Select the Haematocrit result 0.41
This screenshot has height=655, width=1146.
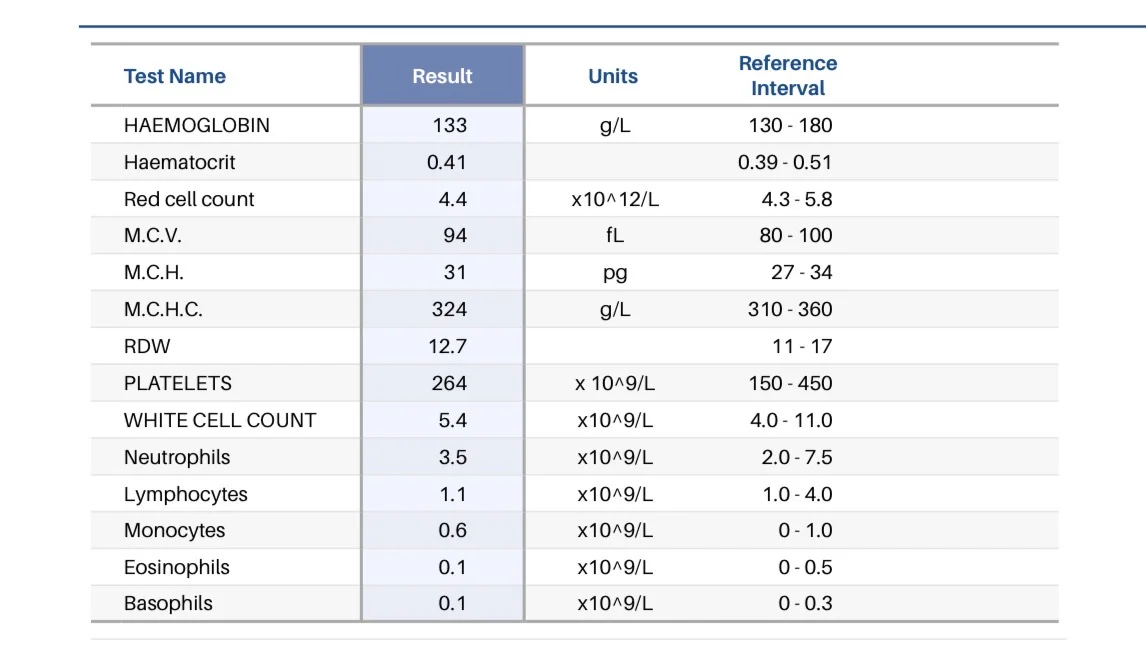point(447,162)
